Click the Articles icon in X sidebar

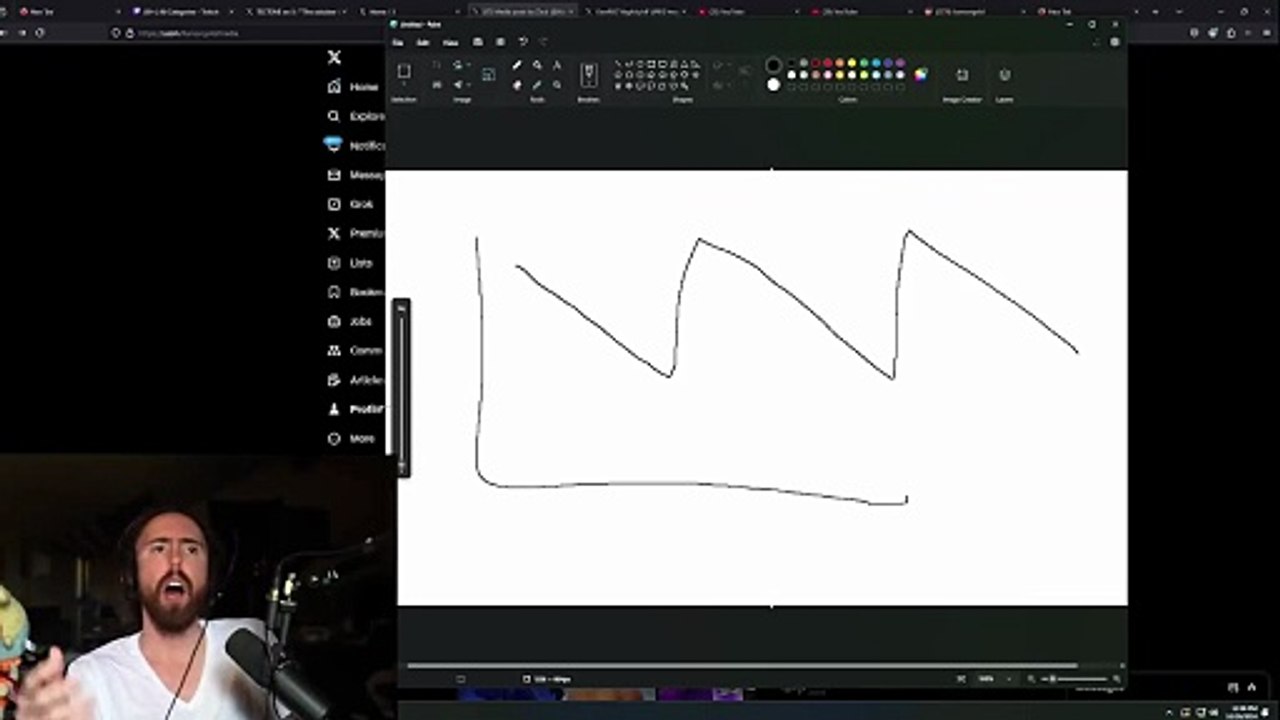pos(334,380)
